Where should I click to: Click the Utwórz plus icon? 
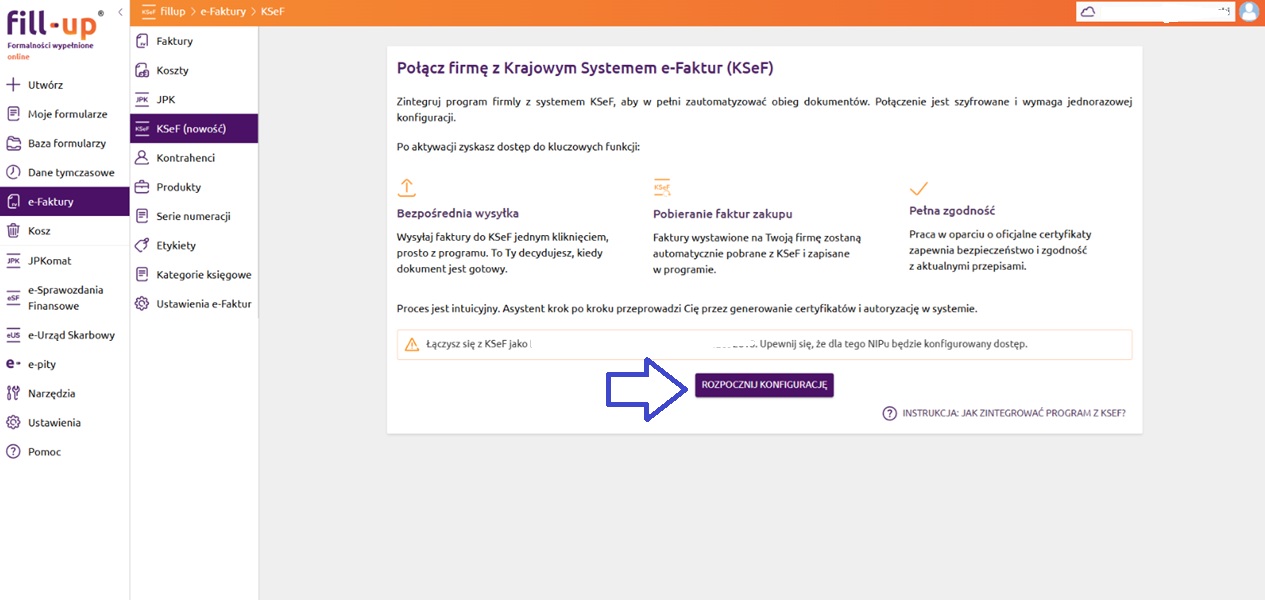pos(14,85)
